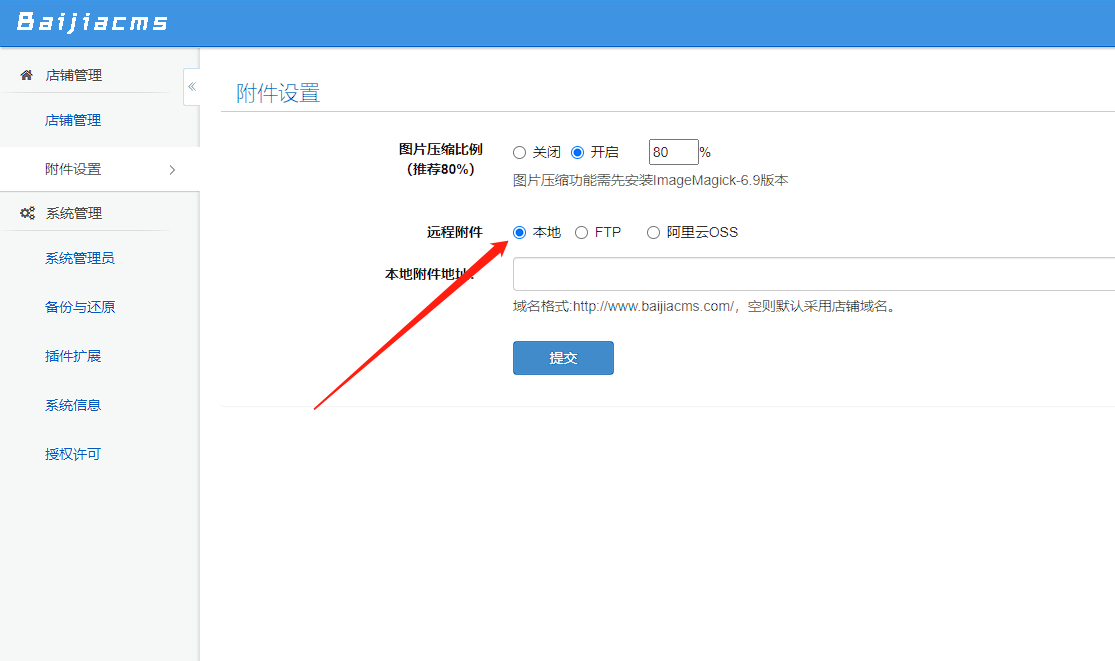Click the 80 percent compression value field
This screenshot has width=1115, height=661.
[x=672, y=152]
